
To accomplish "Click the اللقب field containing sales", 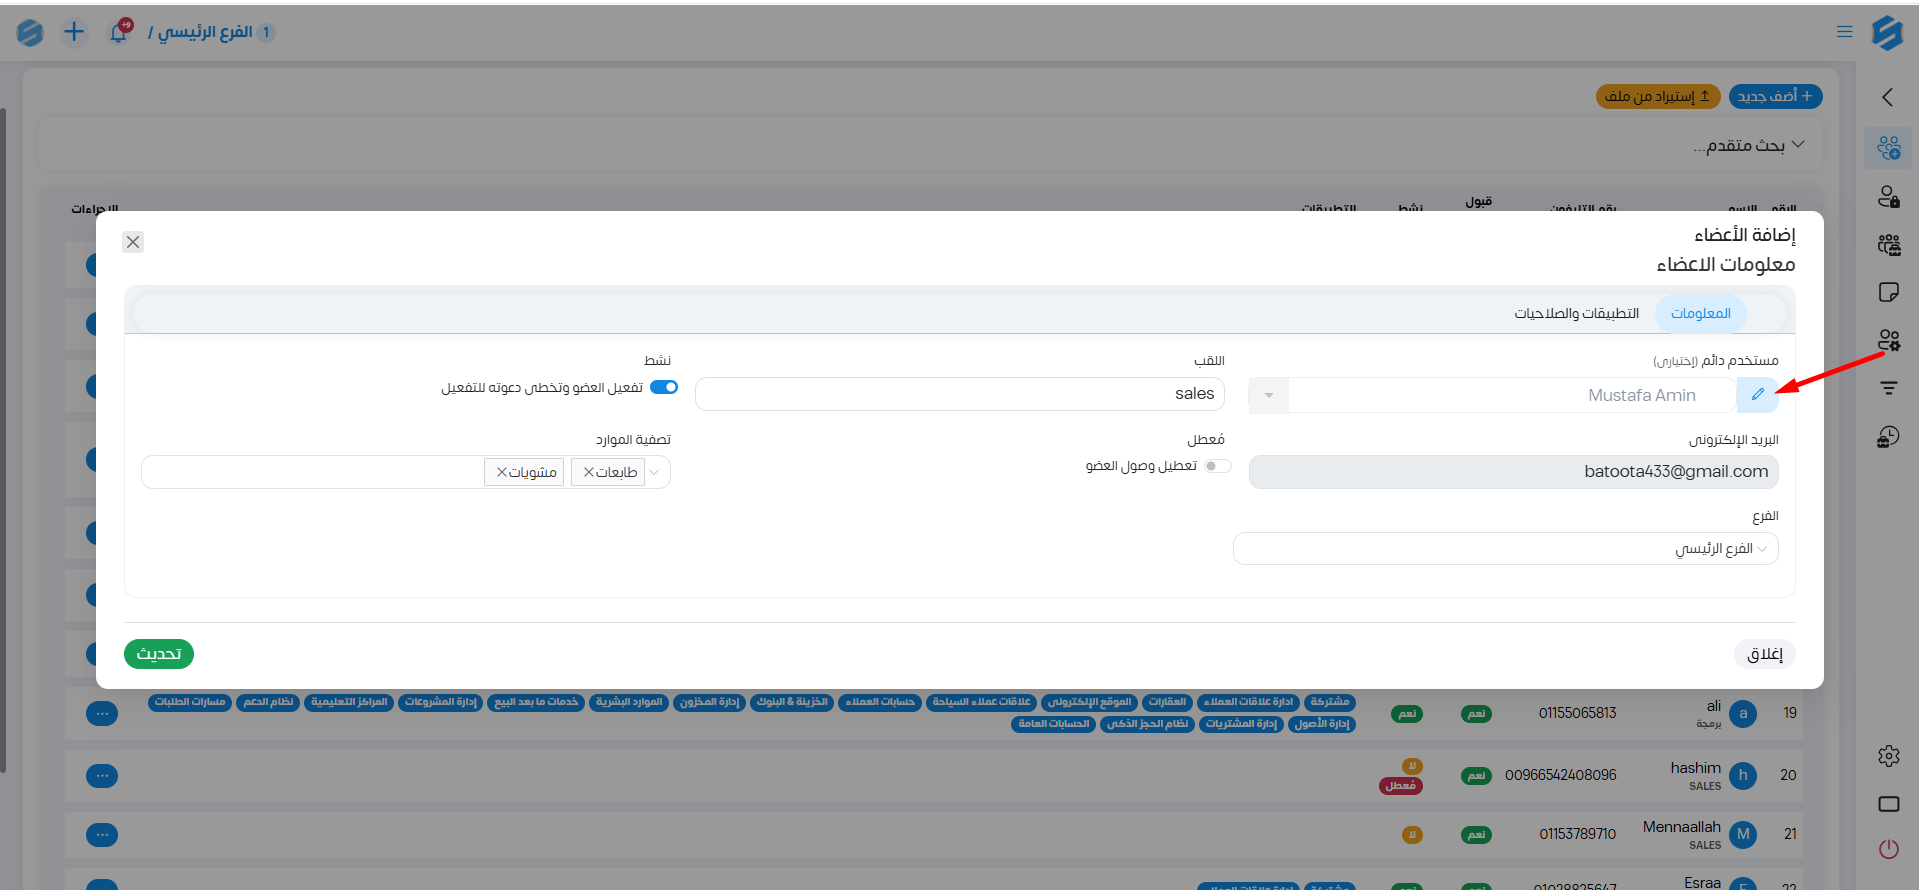I will [x=959, y=394].
